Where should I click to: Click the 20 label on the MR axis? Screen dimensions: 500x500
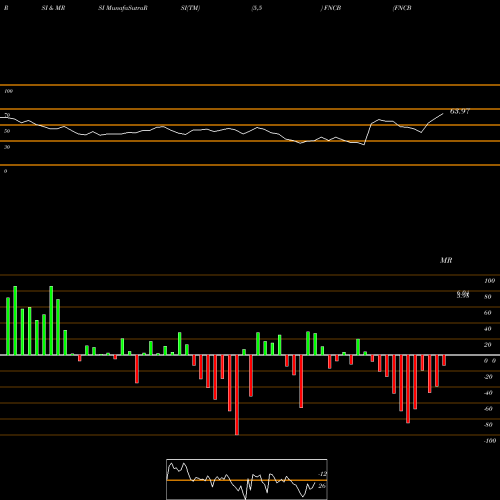[487, 345]
